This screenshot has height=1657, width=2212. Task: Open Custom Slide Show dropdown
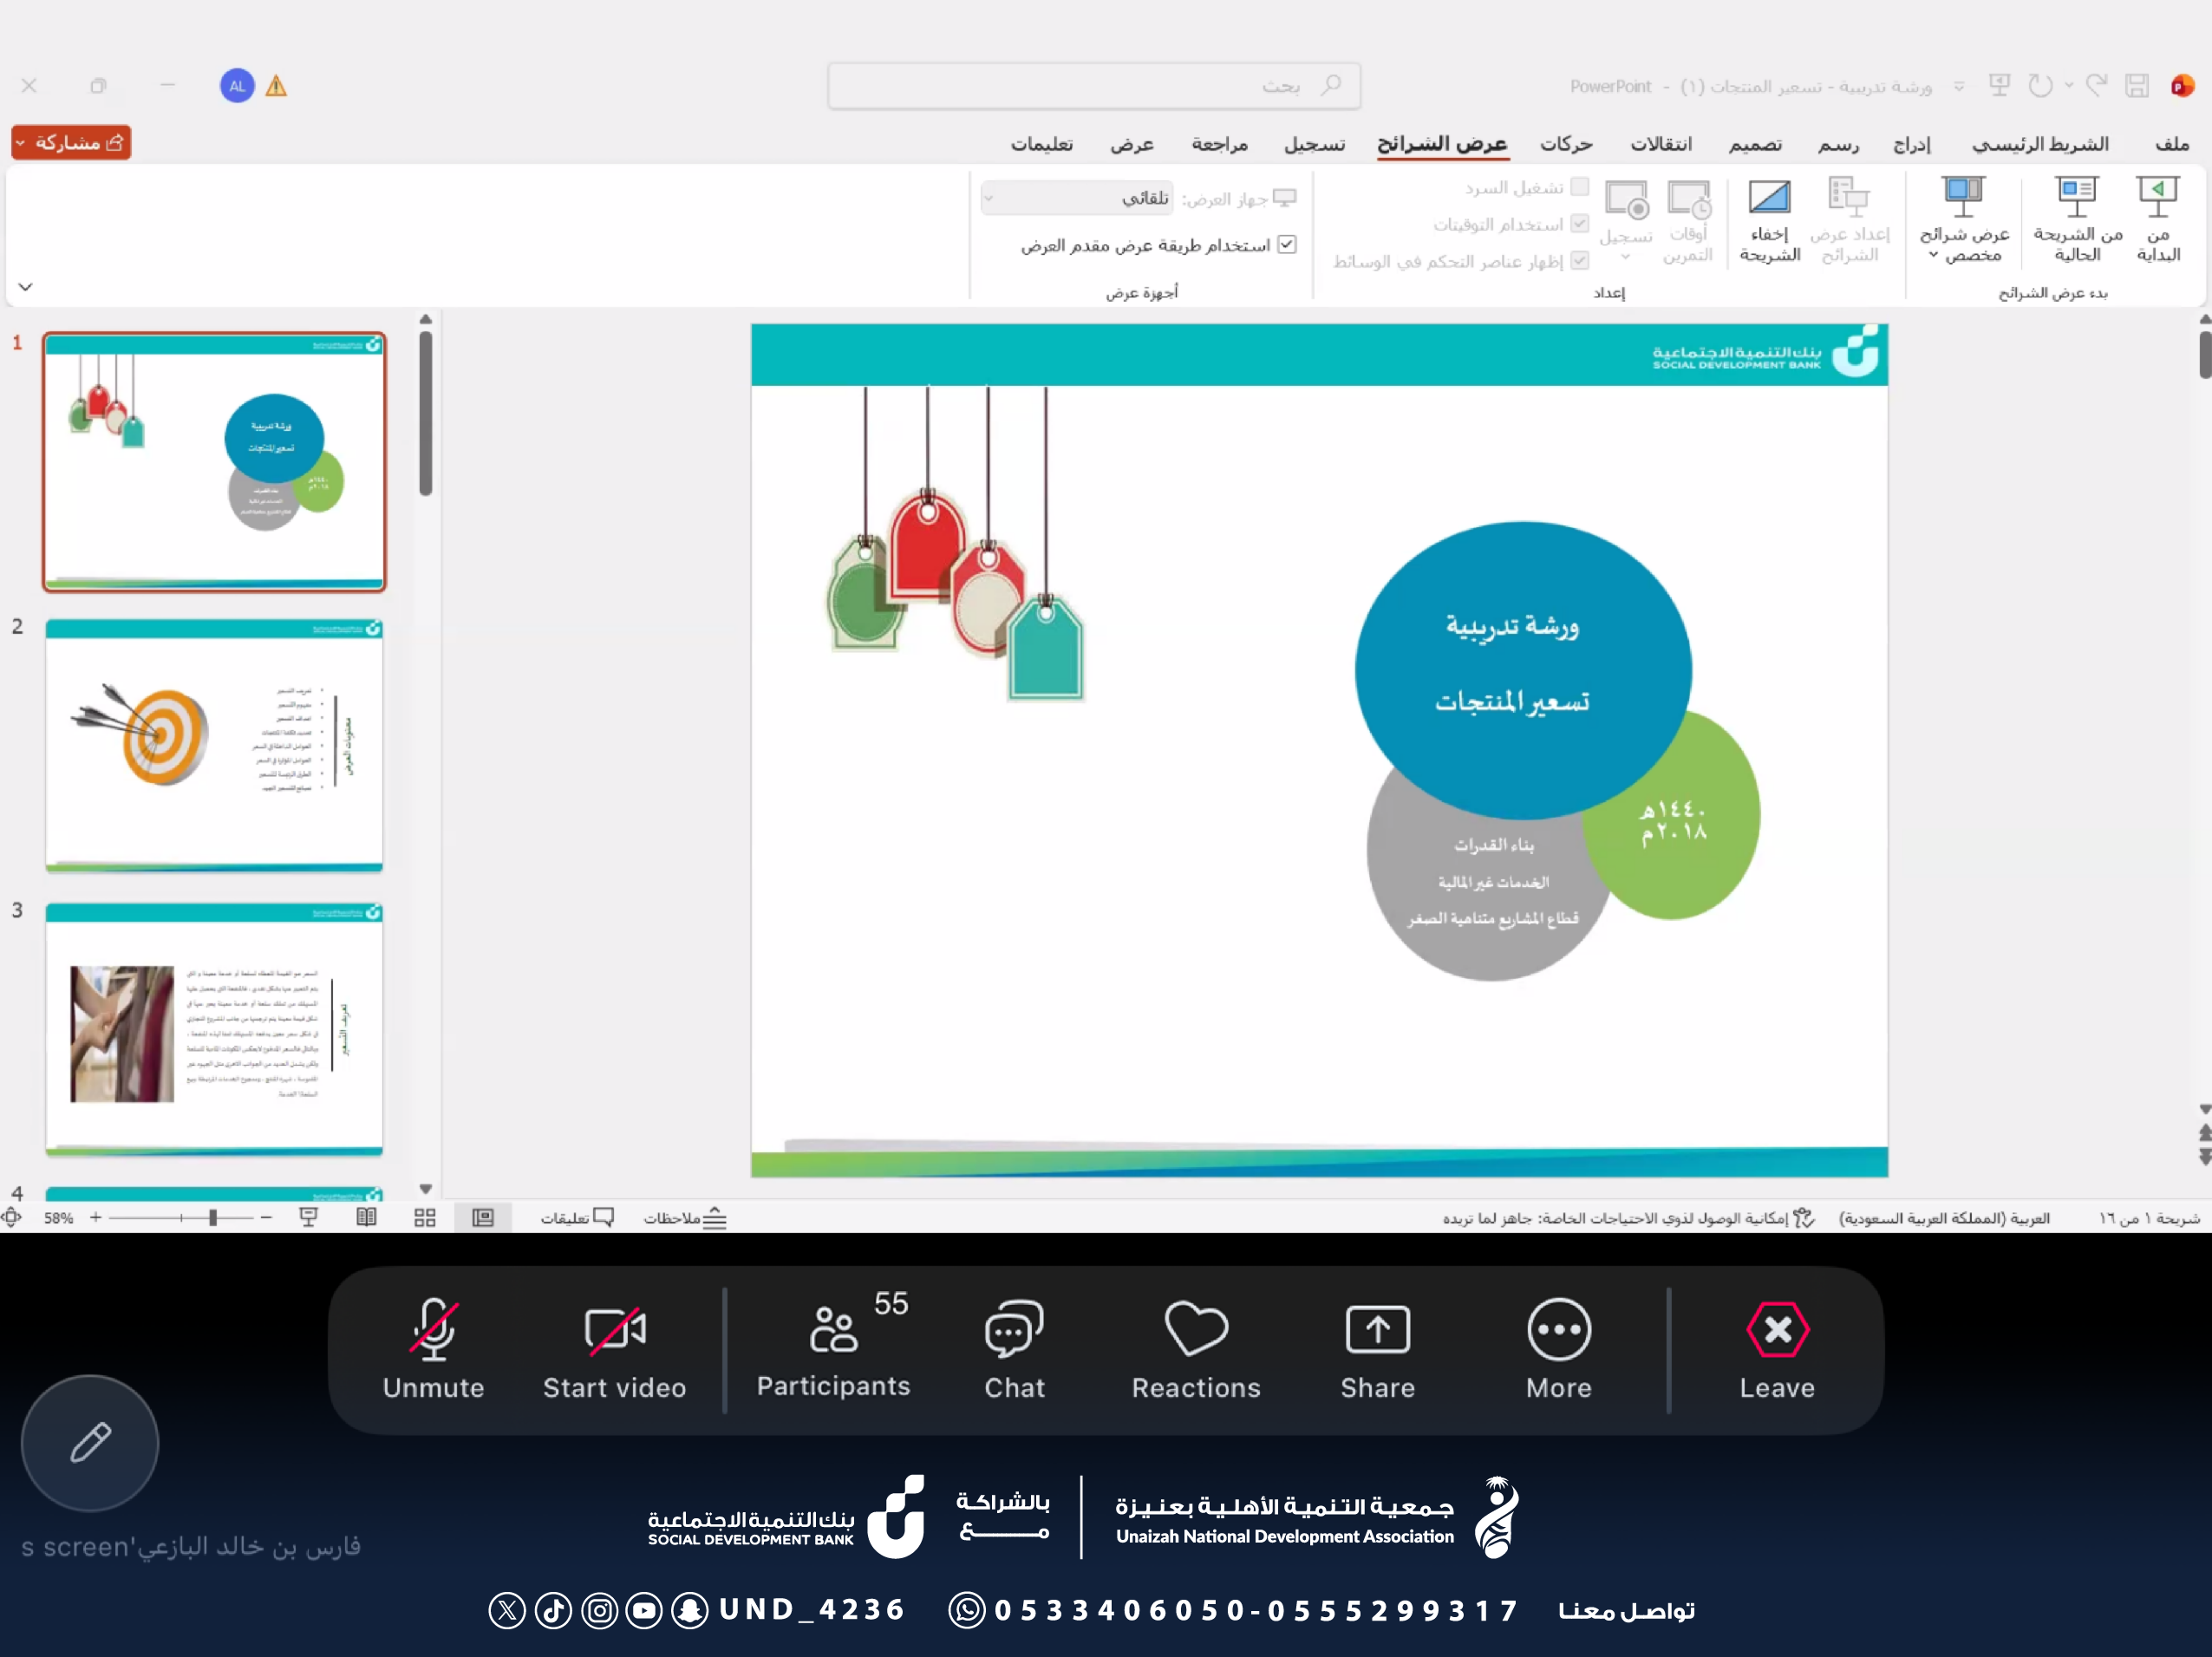1964,220
